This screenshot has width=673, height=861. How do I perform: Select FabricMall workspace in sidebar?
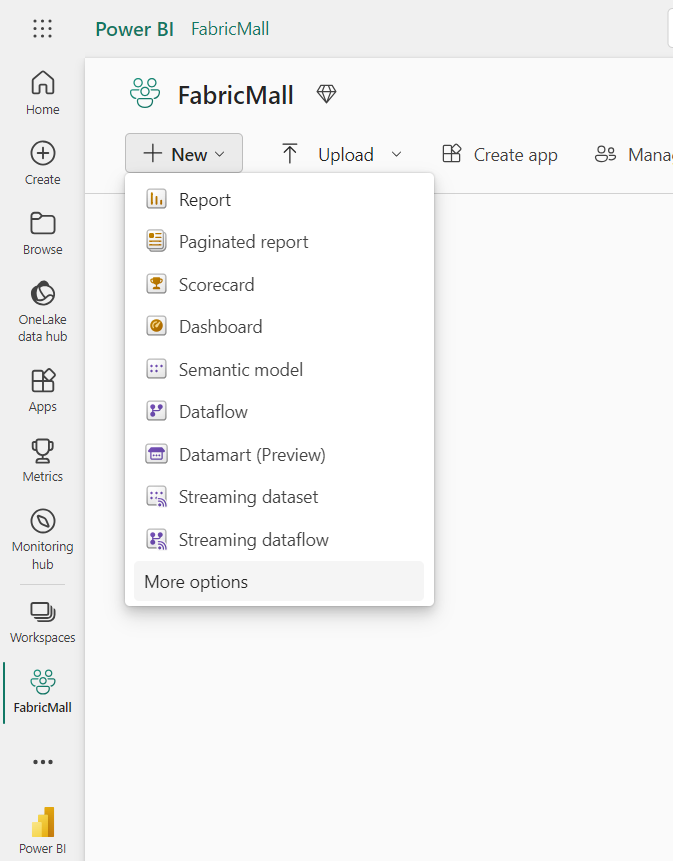[42, 692]
